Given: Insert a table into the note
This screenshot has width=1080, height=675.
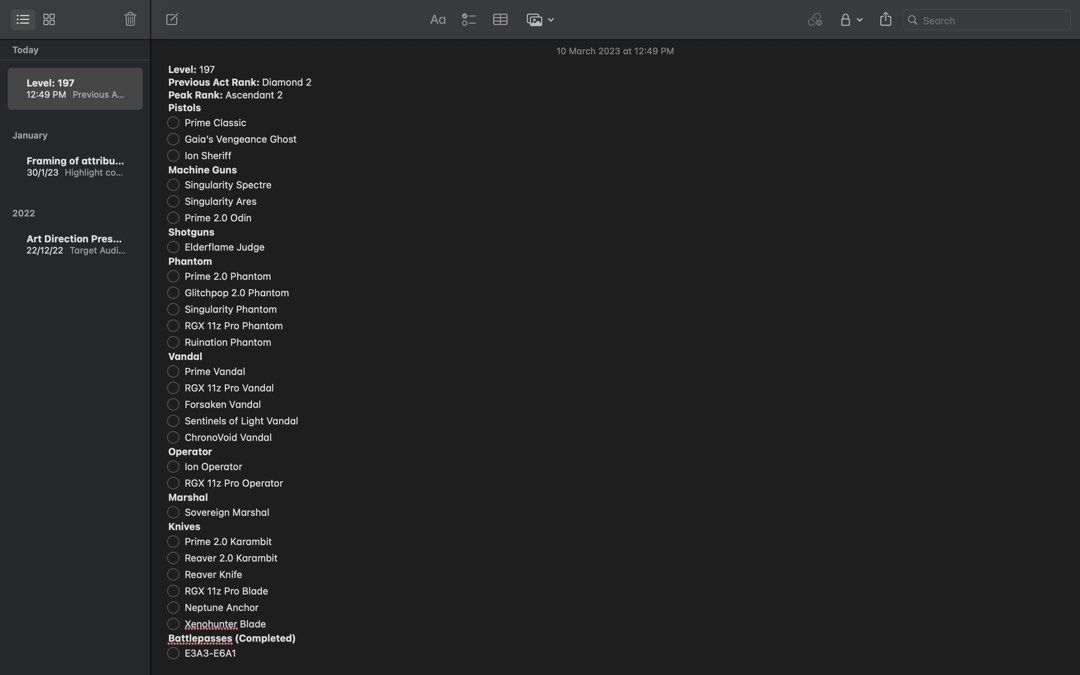Looking at the screenshot, I should 500,19.
